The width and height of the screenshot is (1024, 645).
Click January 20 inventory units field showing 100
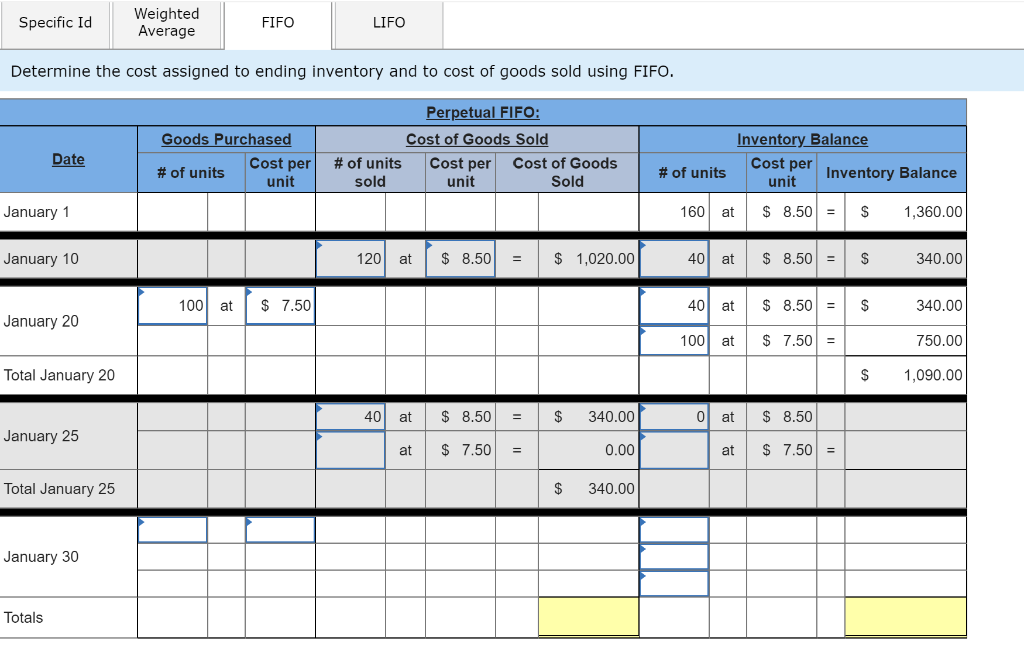click(x=674, y=341)
